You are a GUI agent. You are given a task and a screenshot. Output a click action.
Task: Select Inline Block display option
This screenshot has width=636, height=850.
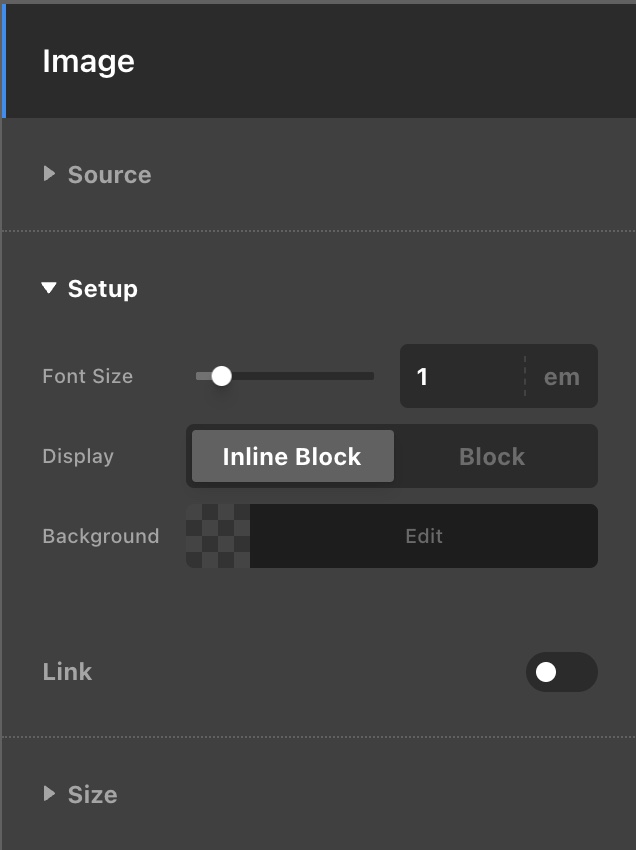pos(292,457)
